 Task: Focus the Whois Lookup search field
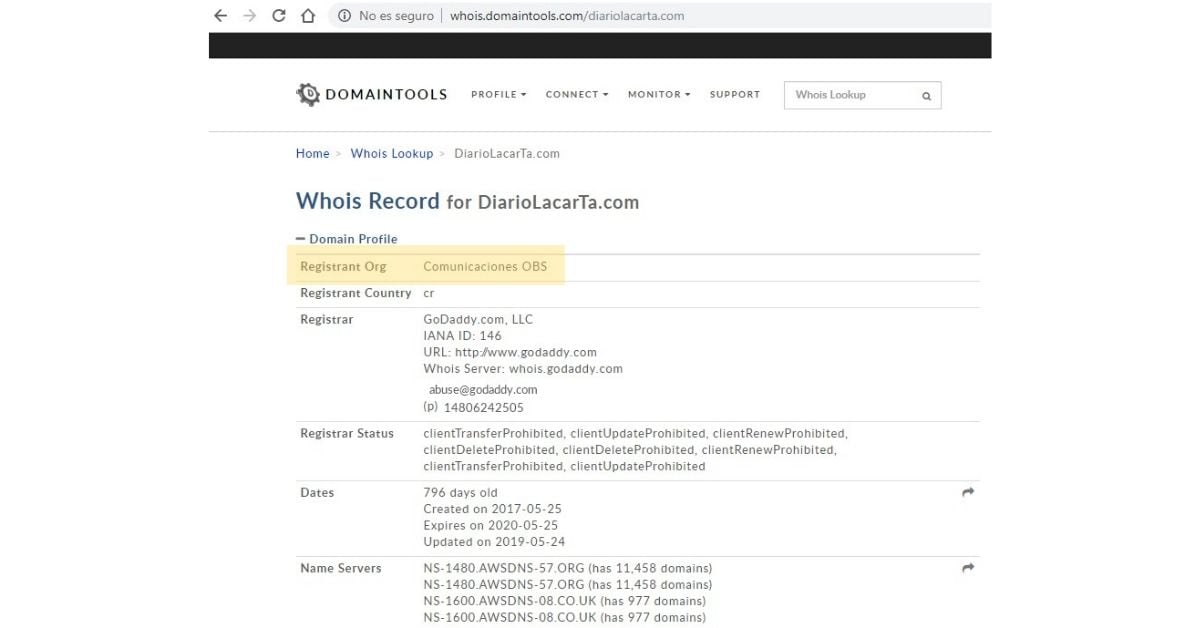coord(850,95)
